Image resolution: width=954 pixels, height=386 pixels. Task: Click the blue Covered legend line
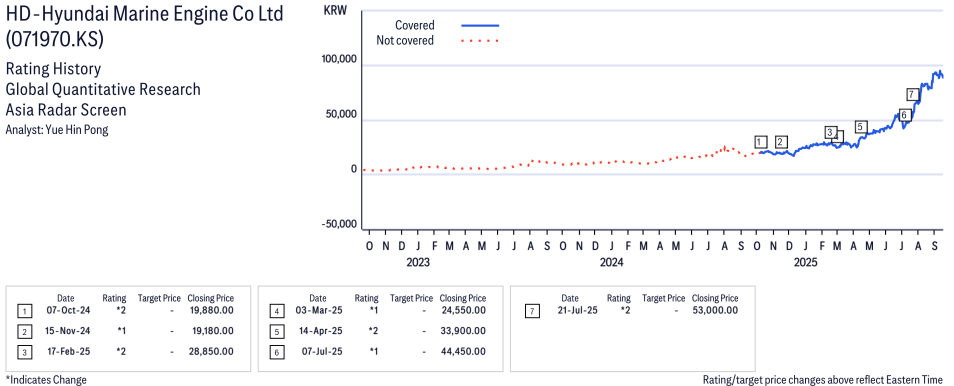[x=480, y=26]
